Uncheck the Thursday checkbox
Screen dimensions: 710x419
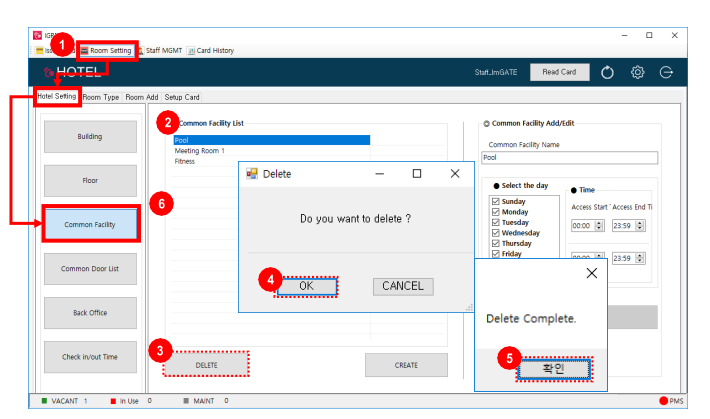496,243
